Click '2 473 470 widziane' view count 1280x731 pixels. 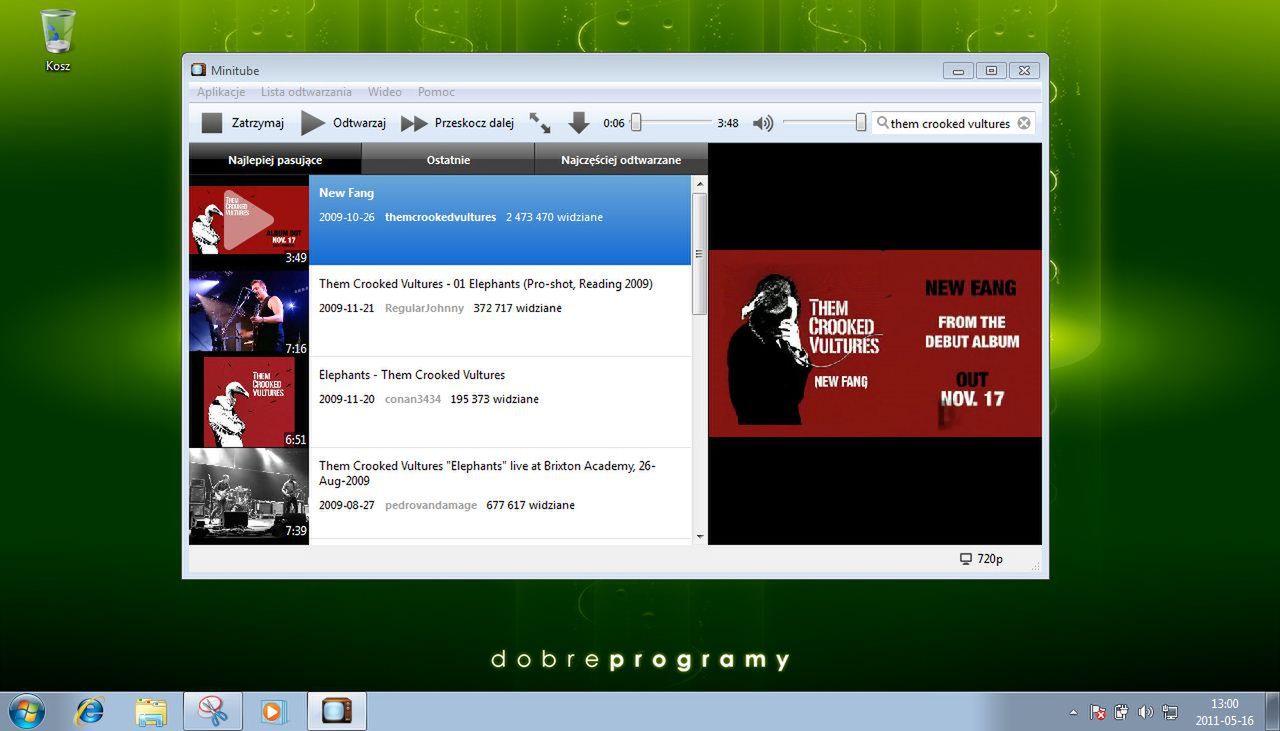[554, 217]
